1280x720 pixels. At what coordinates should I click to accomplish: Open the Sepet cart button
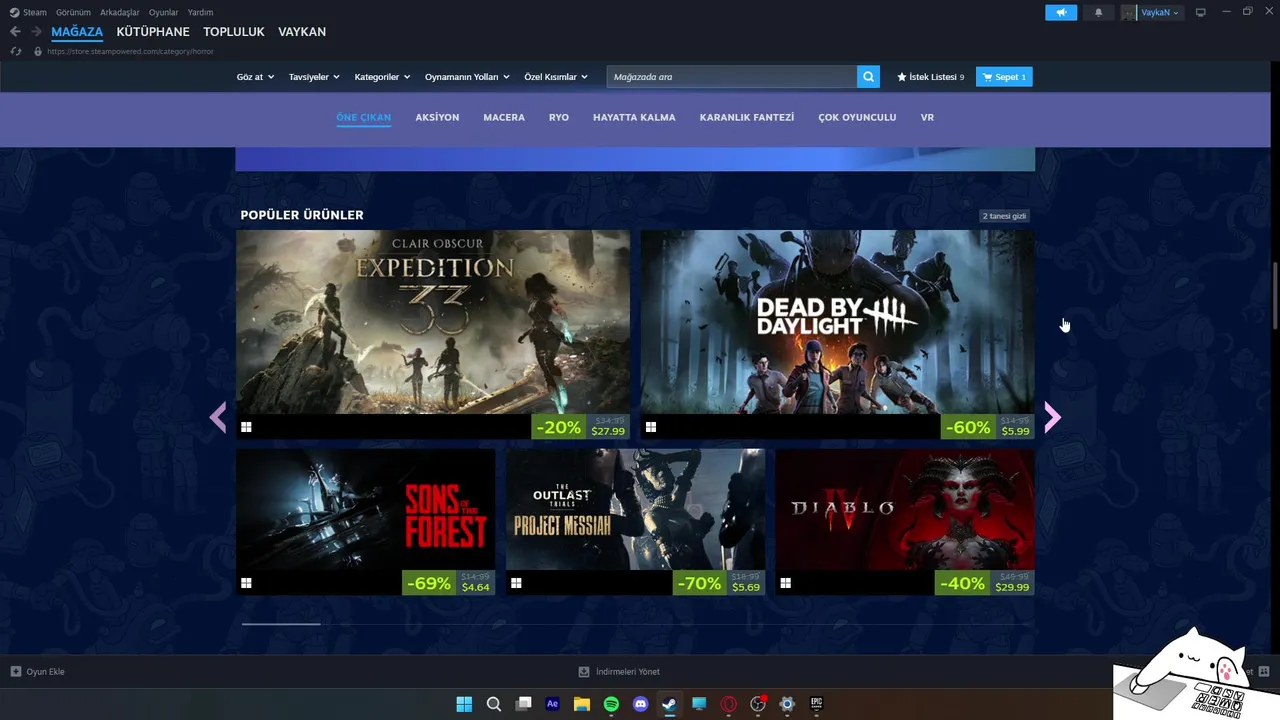pos(1004,77)
